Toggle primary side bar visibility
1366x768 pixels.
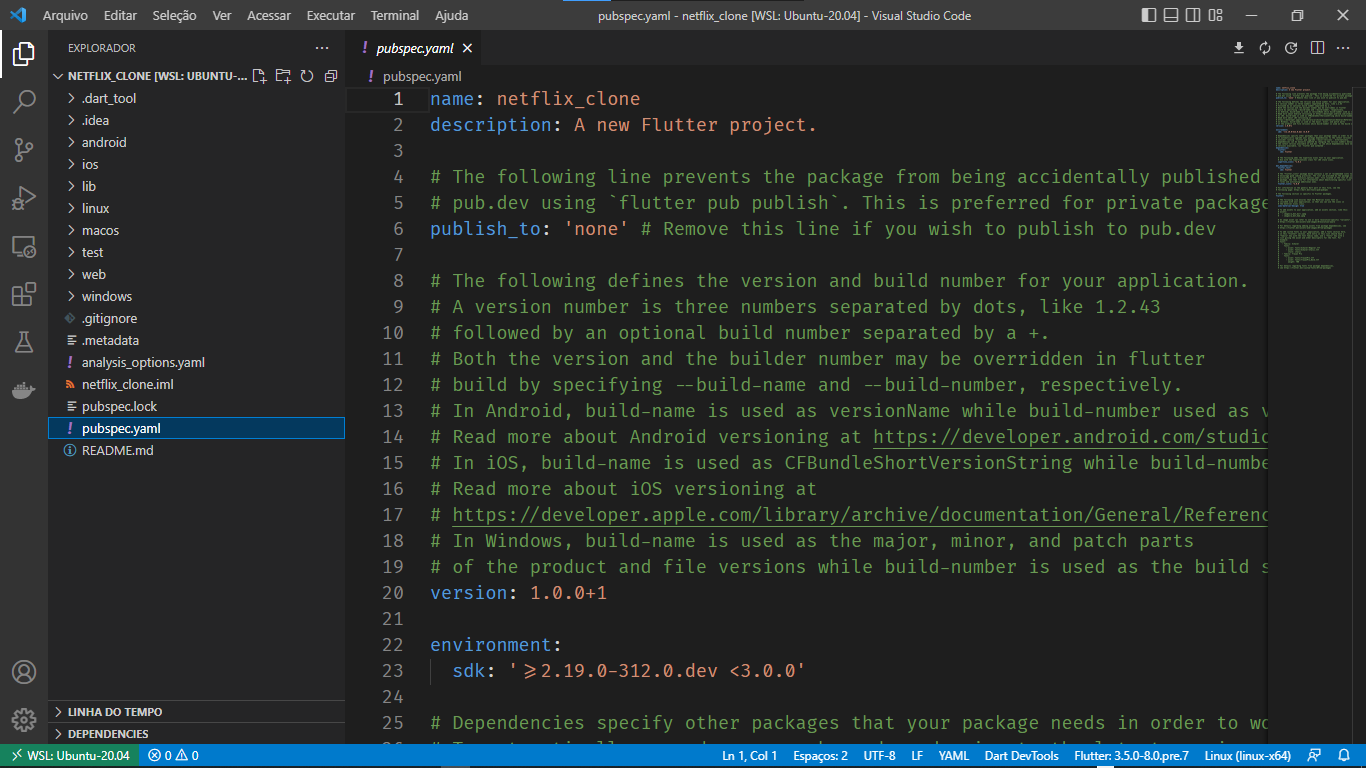click(x=1149, y=15)
